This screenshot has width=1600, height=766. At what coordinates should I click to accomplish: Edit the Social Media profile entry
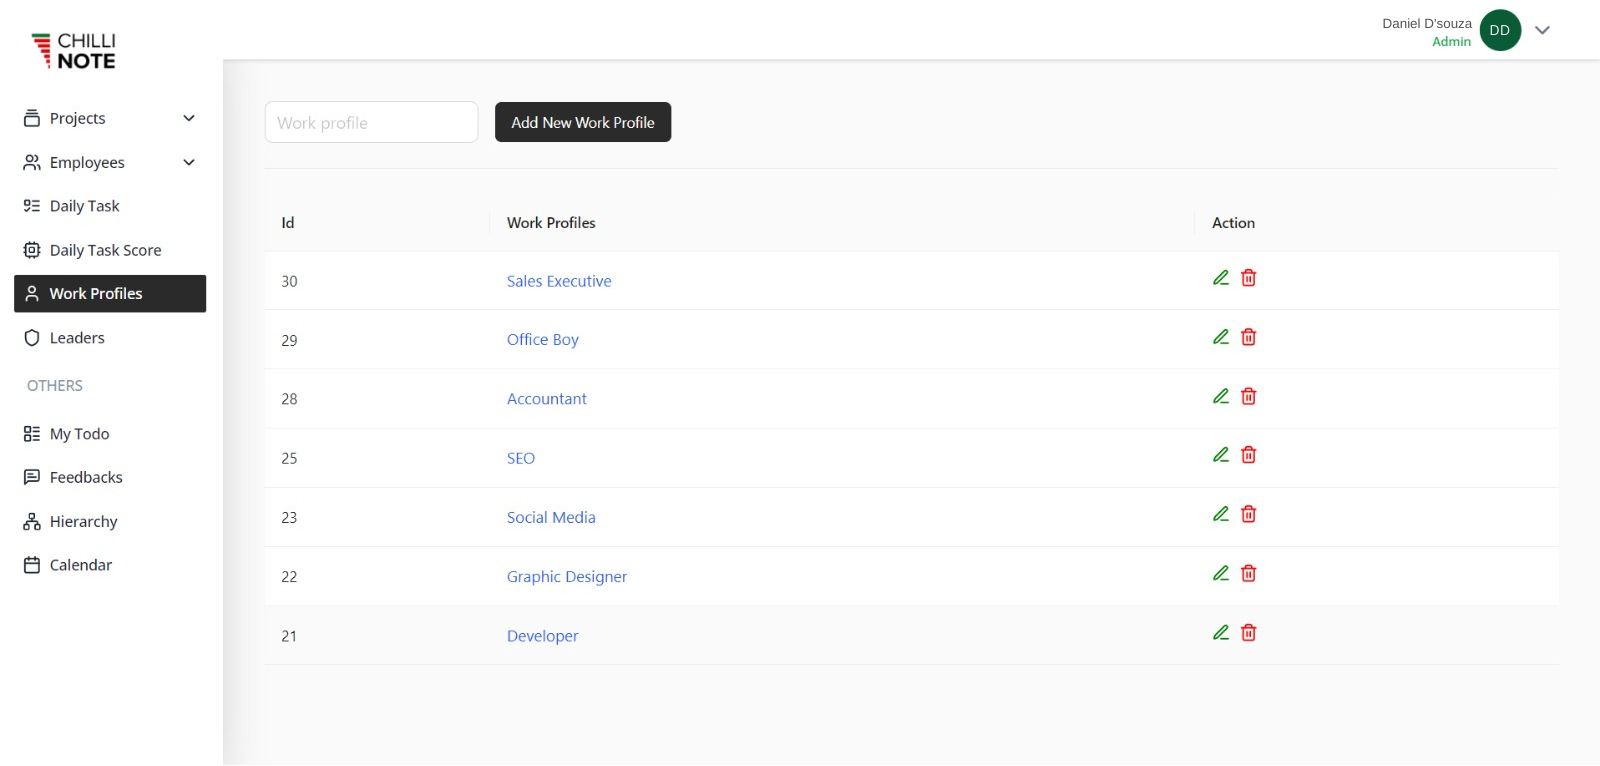click(1220, 514)
